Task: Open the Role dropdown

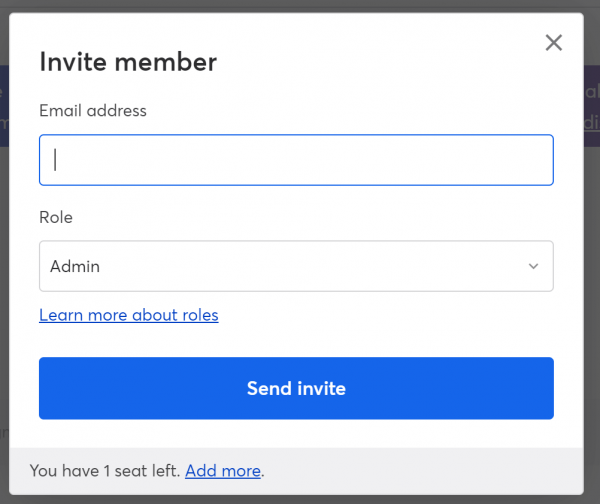Action: coord(296,266)
